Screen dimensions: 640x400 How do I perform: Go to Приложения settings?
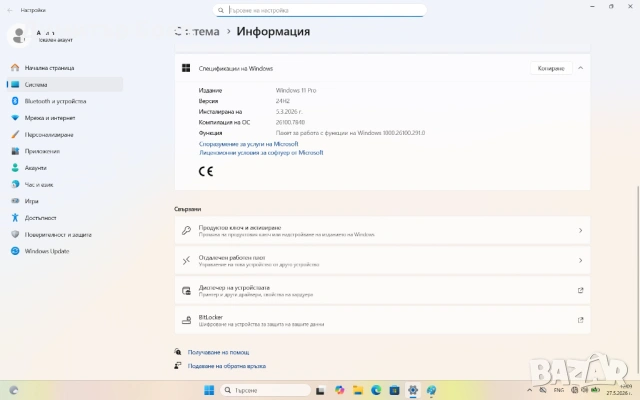[64, 151]
